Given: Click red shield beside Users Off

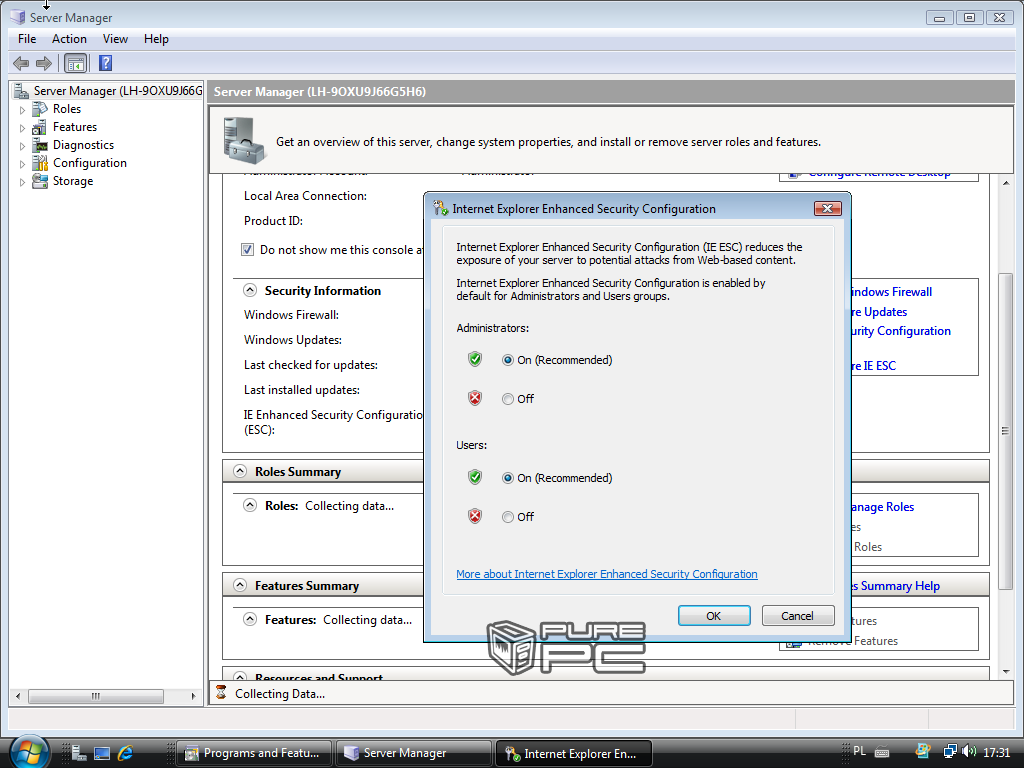Looking at the screenshot, I should (475, 516).
